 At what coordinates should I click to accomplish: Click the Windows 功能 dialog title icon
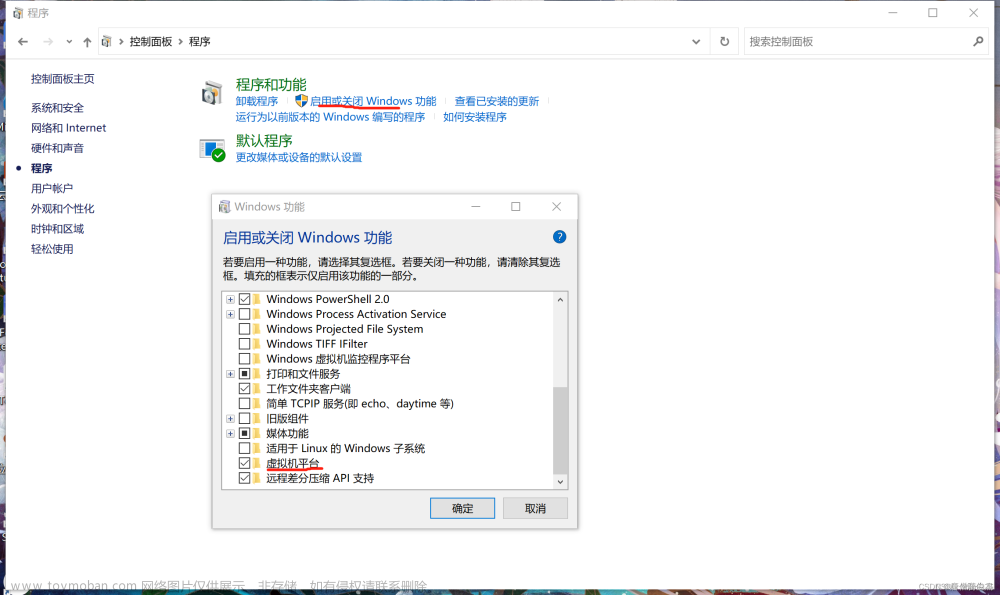pyautogui.click(x=224, y=207)
